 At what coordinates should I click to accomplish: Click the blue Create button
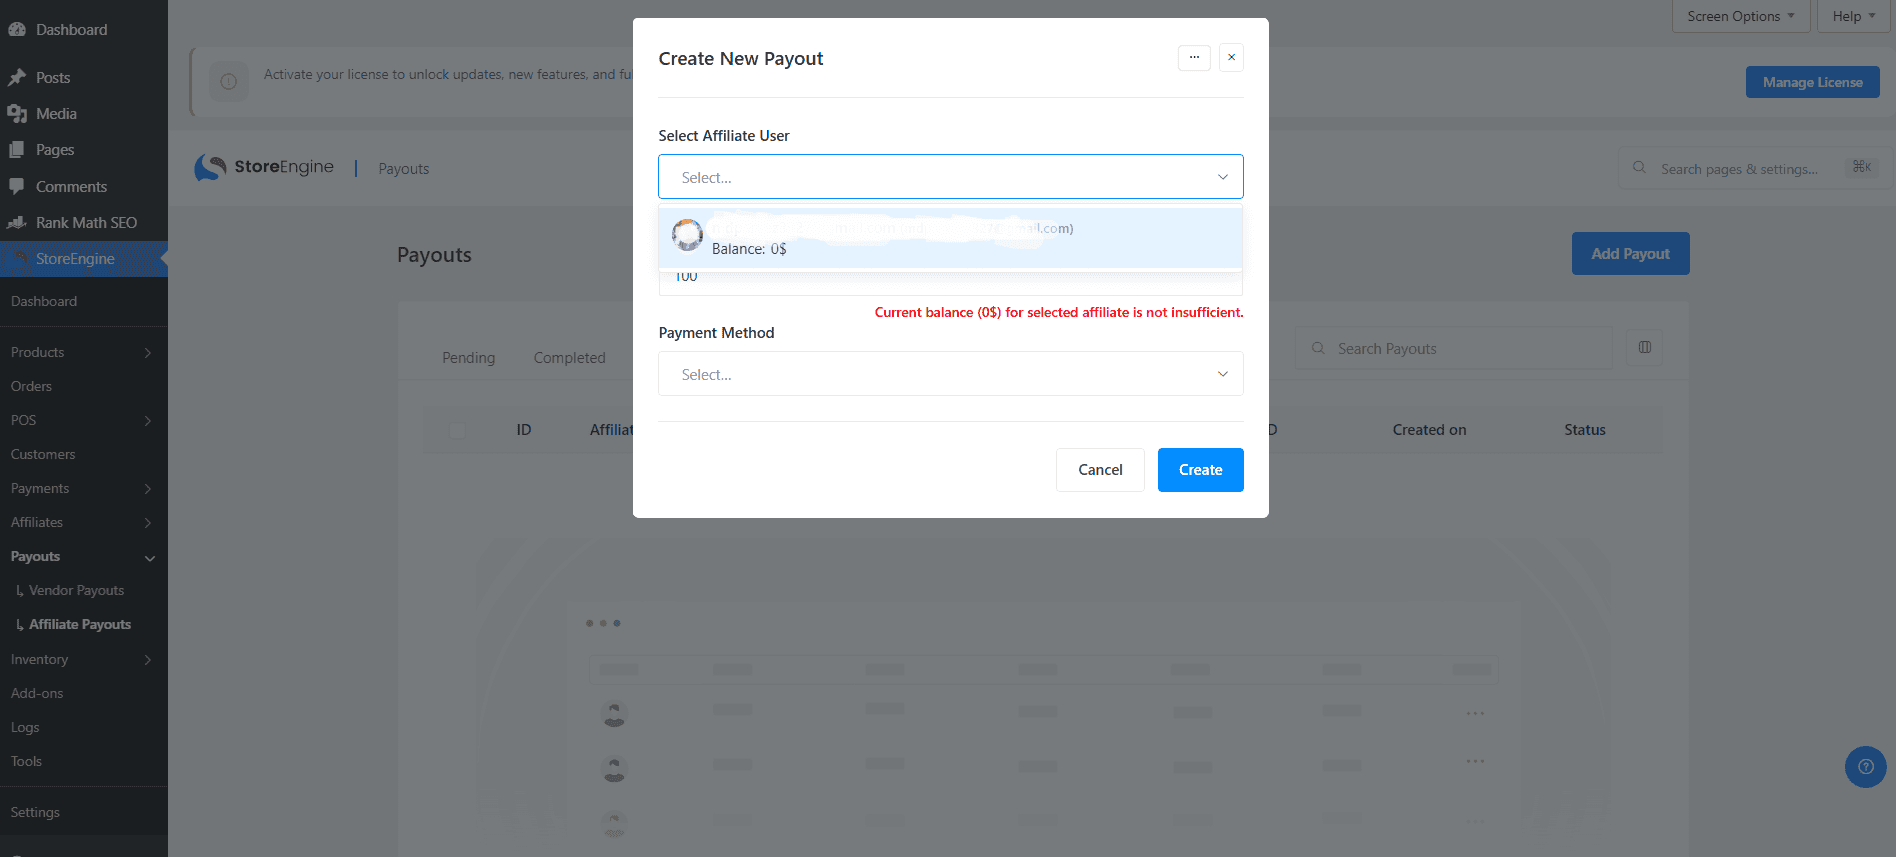point(1200,470)
